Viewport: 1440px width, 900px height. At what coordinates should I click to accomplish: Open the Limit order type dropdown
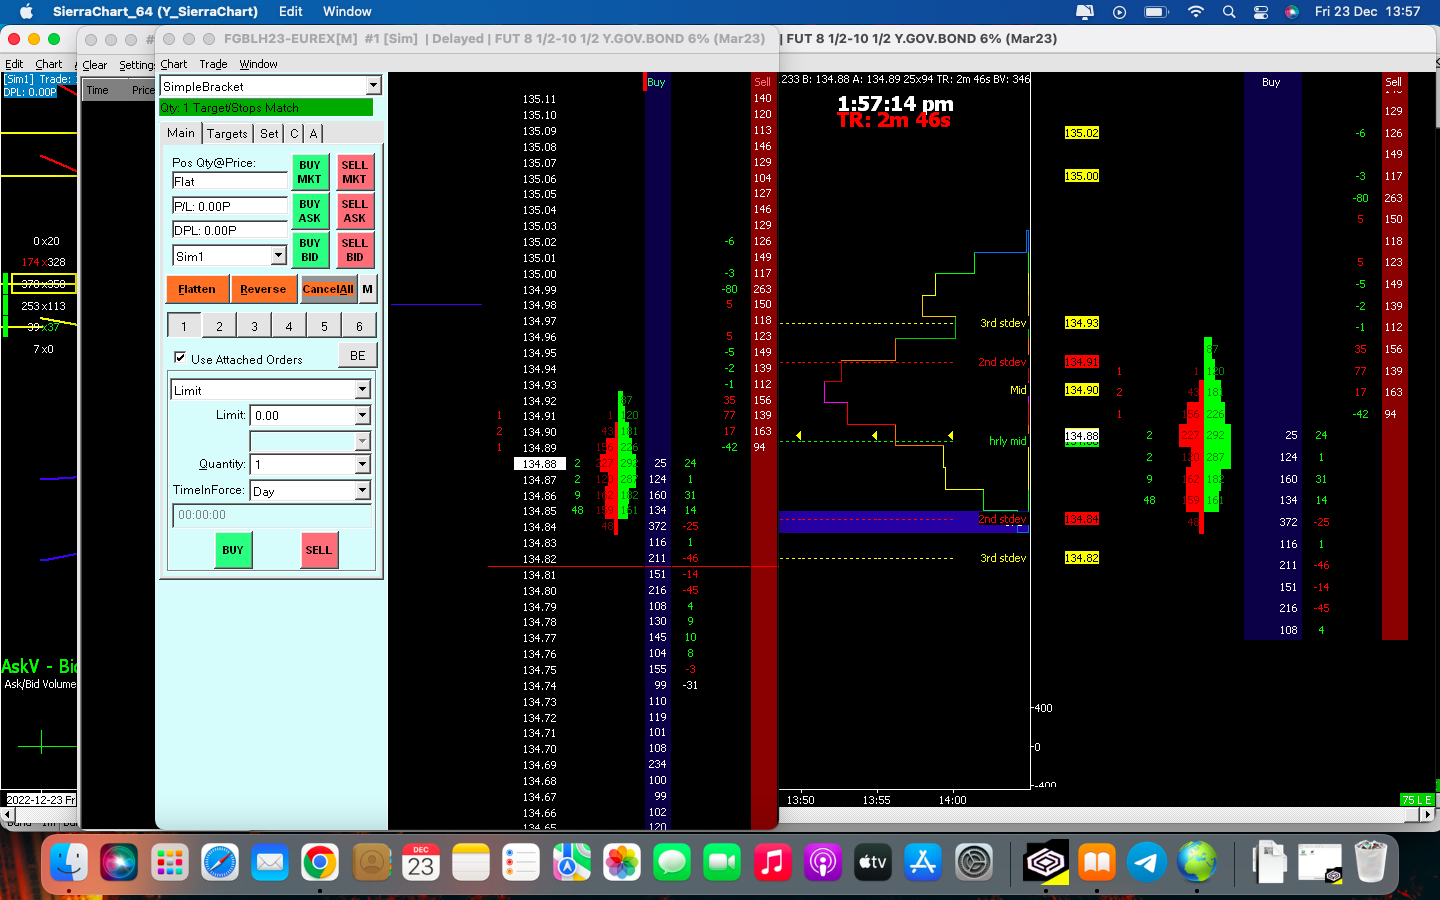click(x=362, y=390)
